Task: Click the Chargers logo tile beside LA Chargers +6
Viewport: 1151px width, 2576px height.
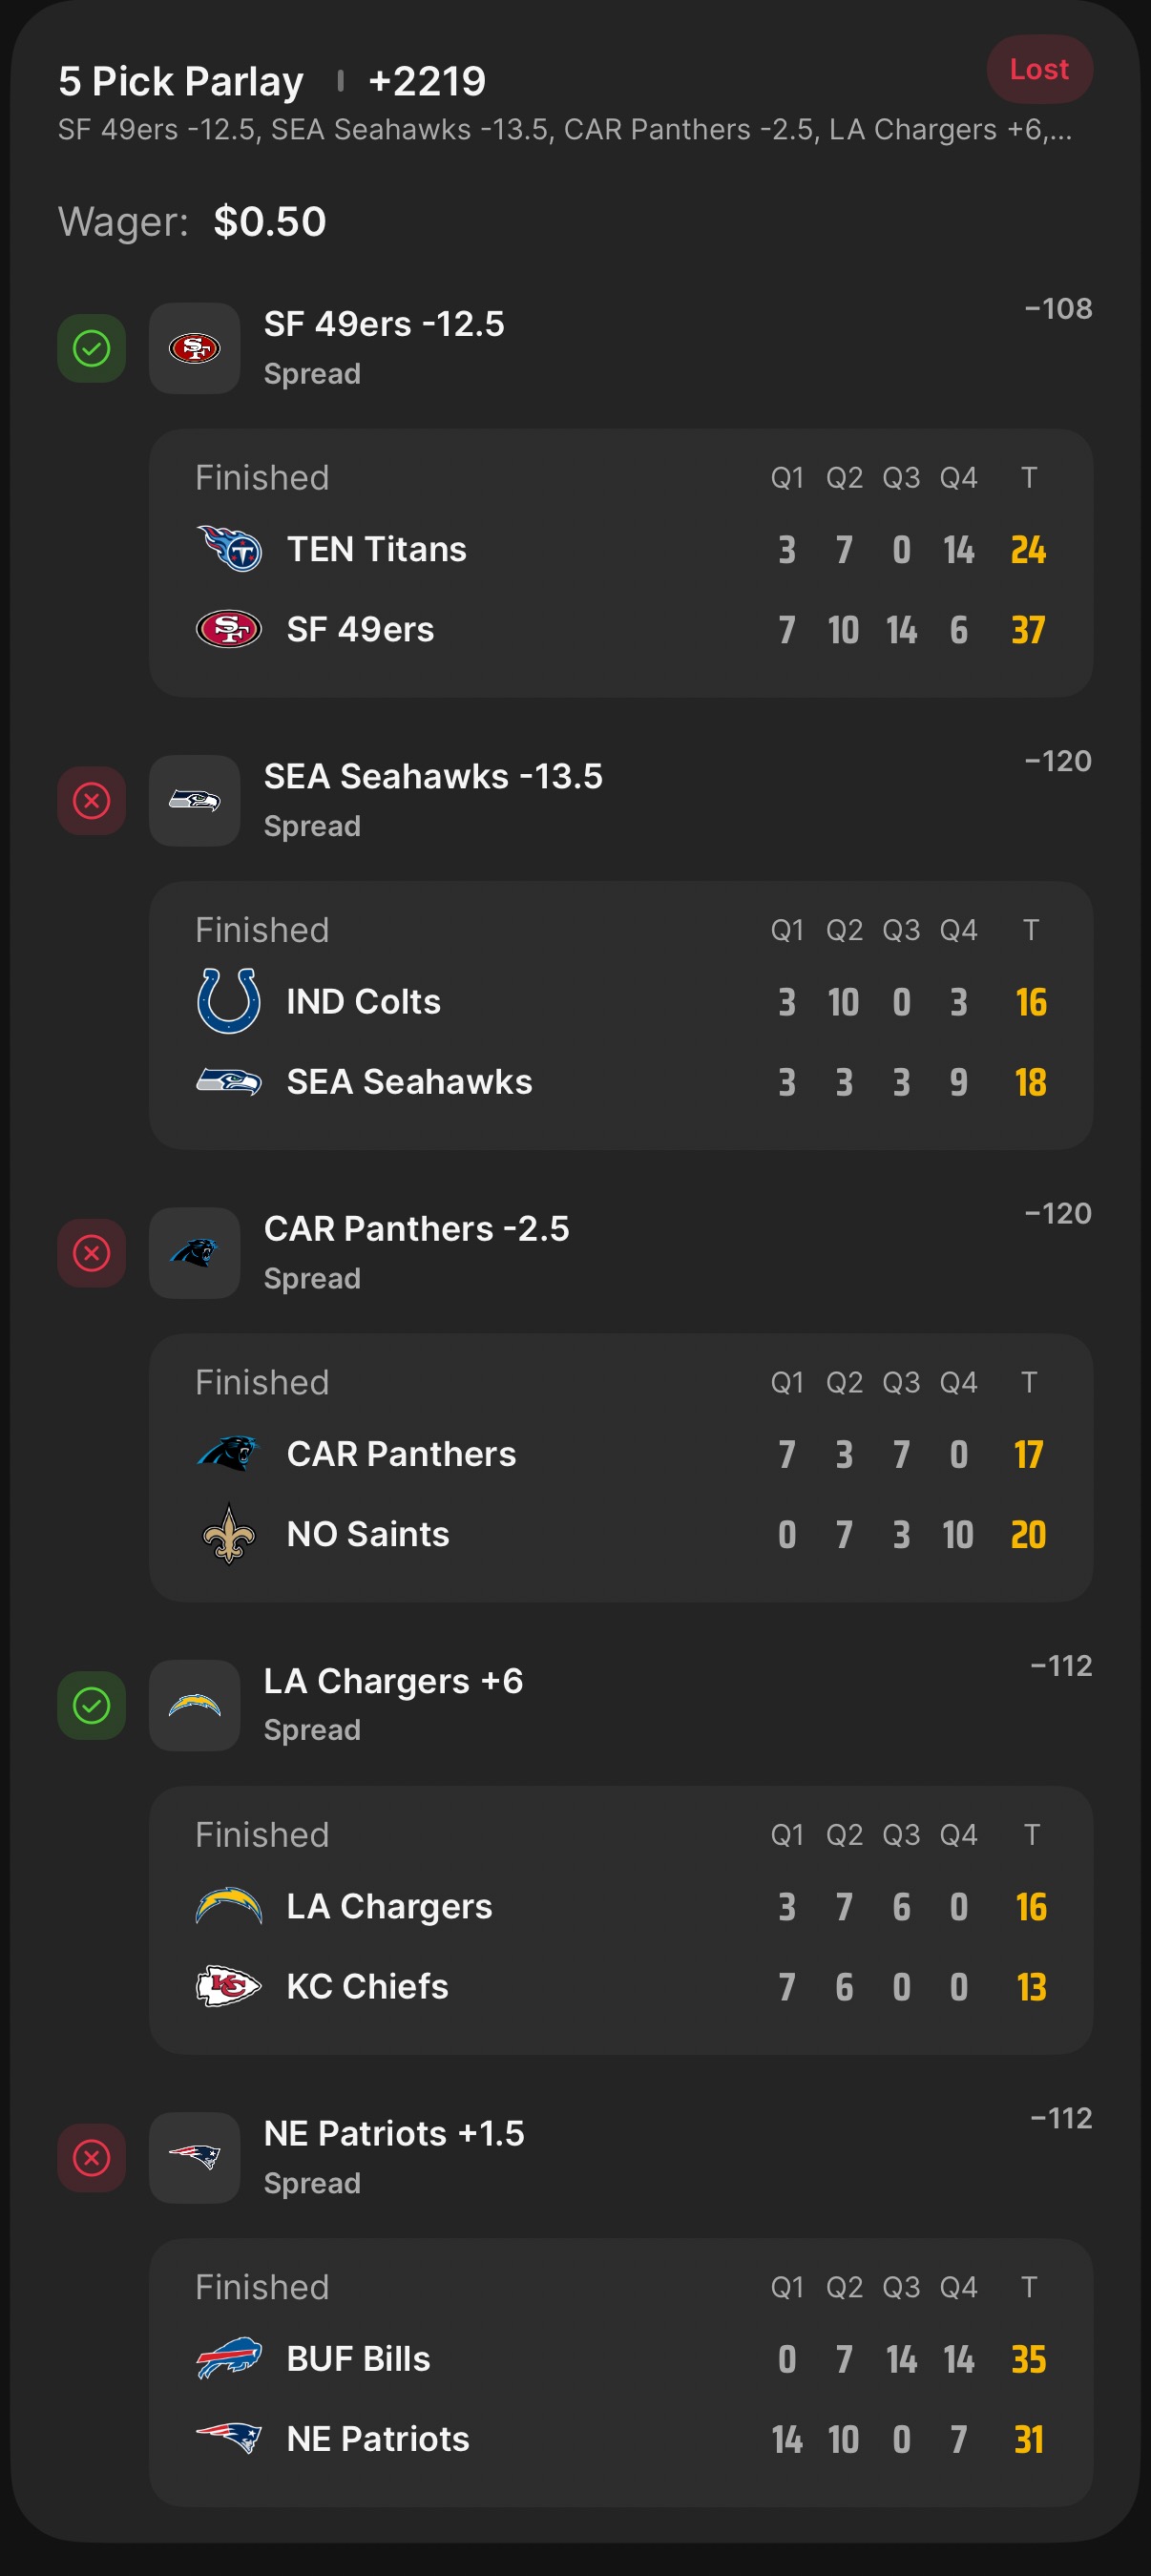Action: coord(194,1705)
